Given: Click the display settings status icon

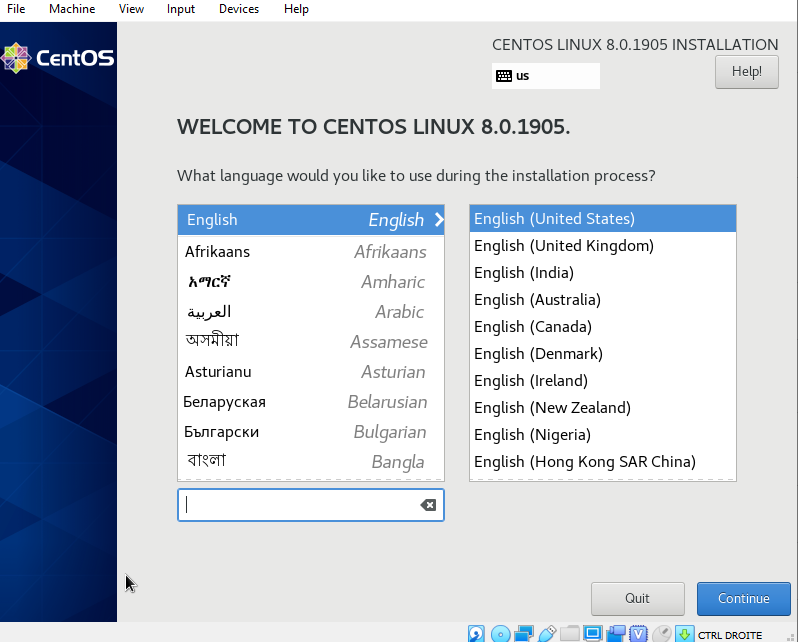Looking at the screenshot, I should (x=593, y=634).
